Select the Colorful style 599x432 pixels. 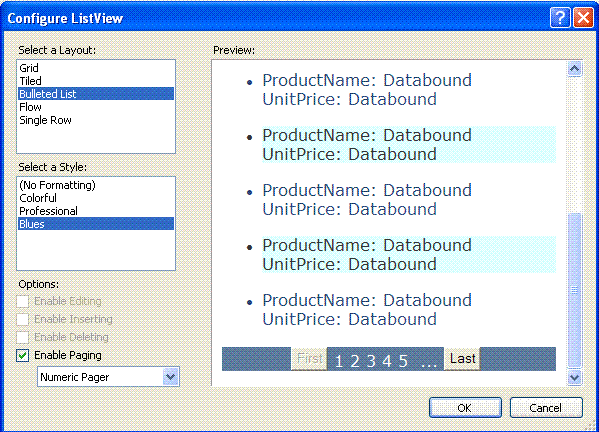pos(96,198)
